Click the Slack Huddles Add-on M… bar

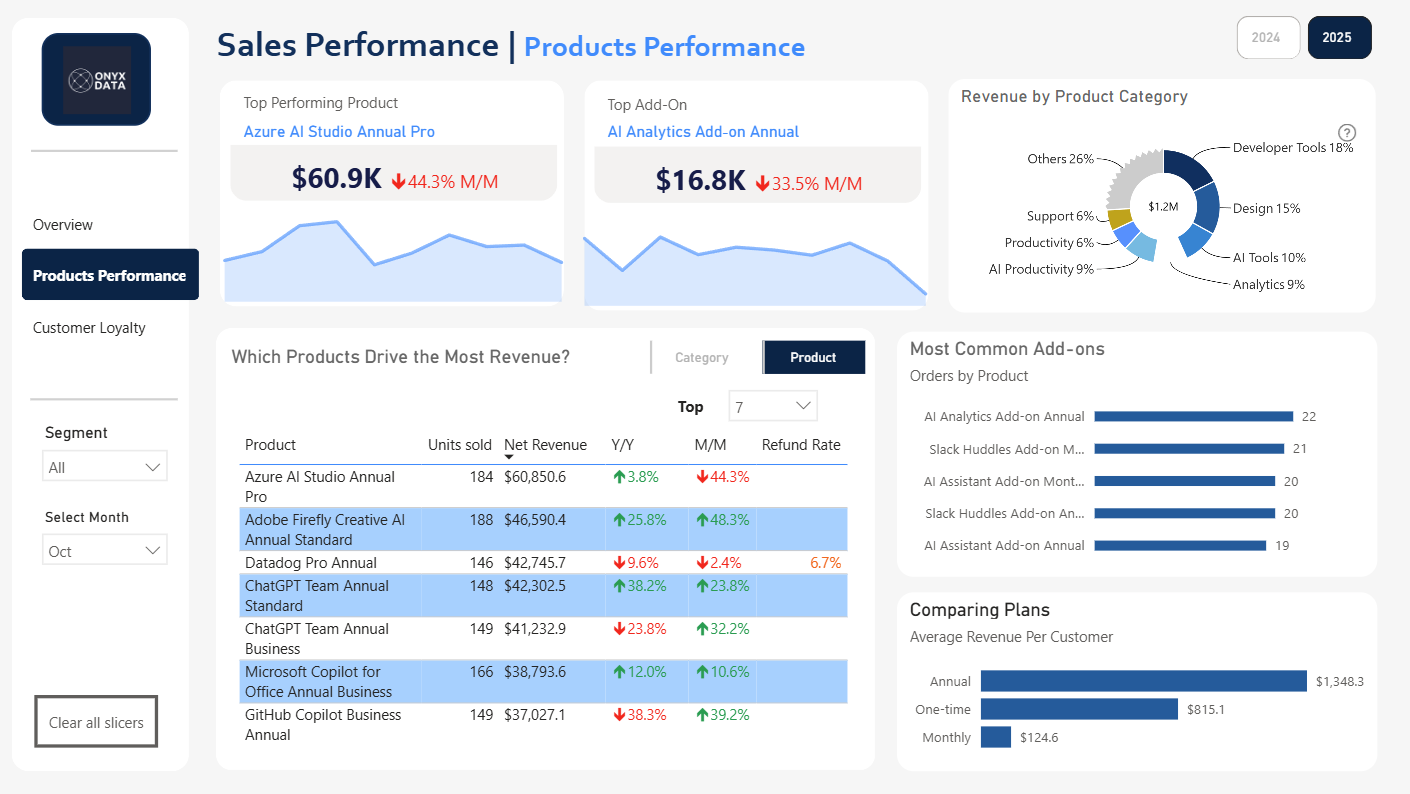[x=1190, y=449]
